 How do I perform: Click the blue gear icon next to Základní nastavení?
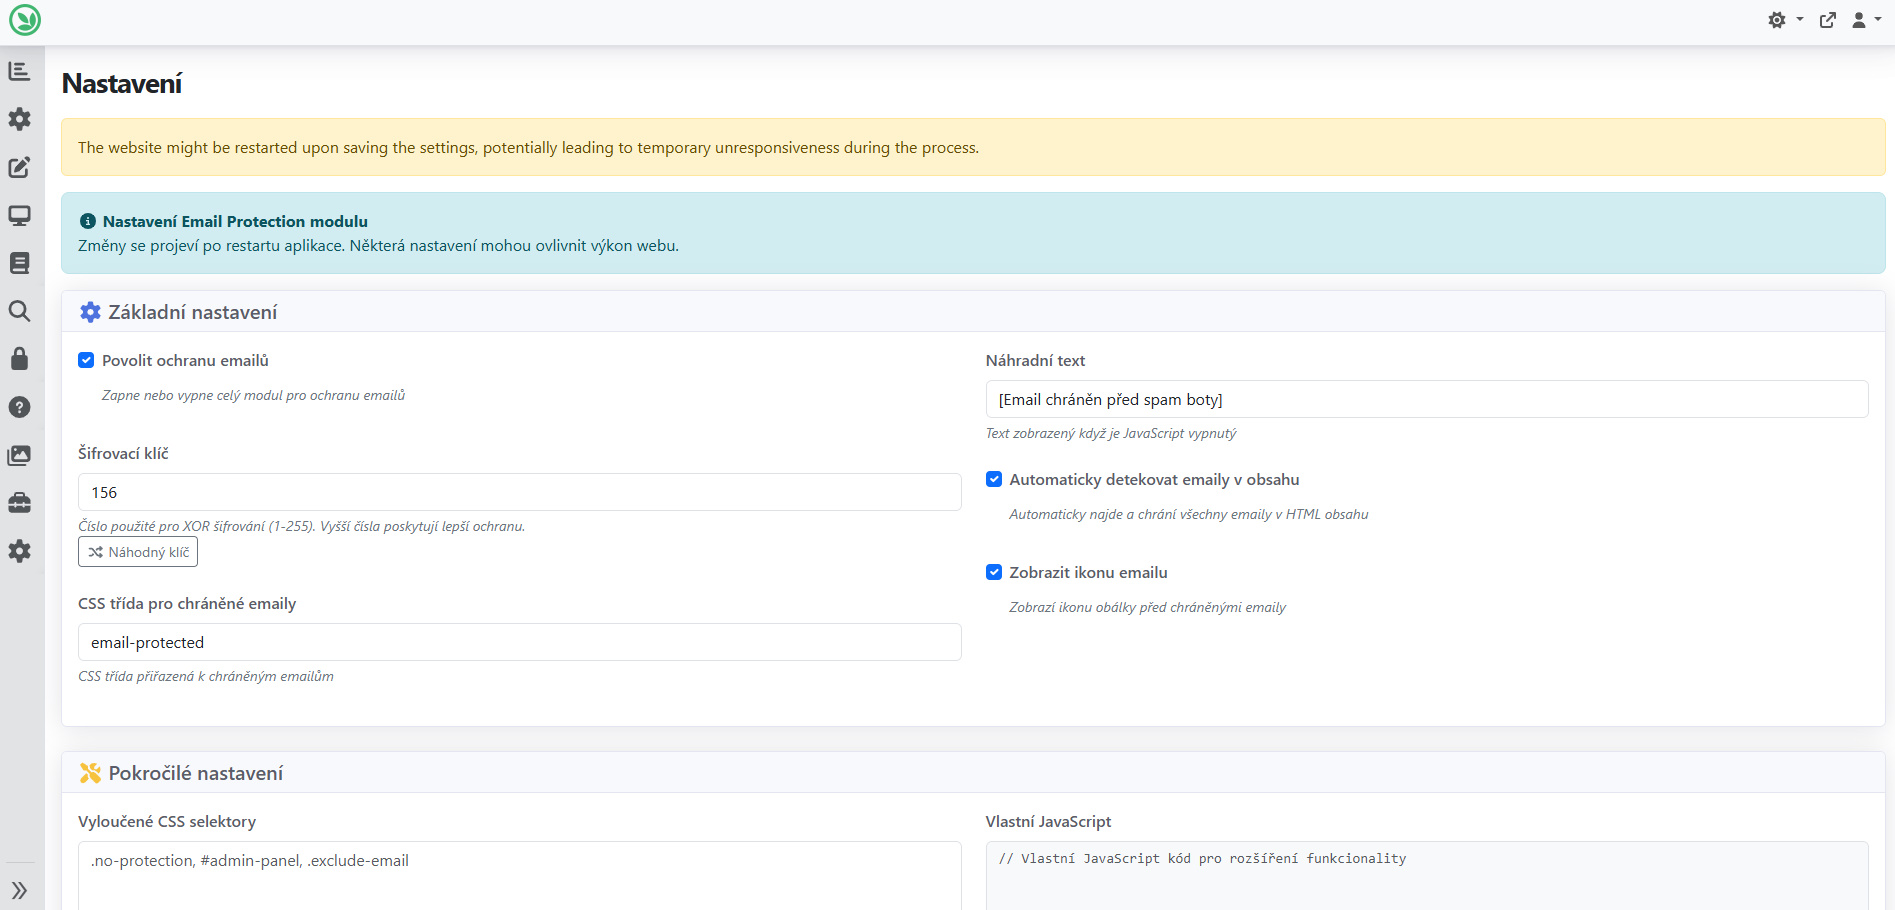pyautogui.click(x=90, y=312)
